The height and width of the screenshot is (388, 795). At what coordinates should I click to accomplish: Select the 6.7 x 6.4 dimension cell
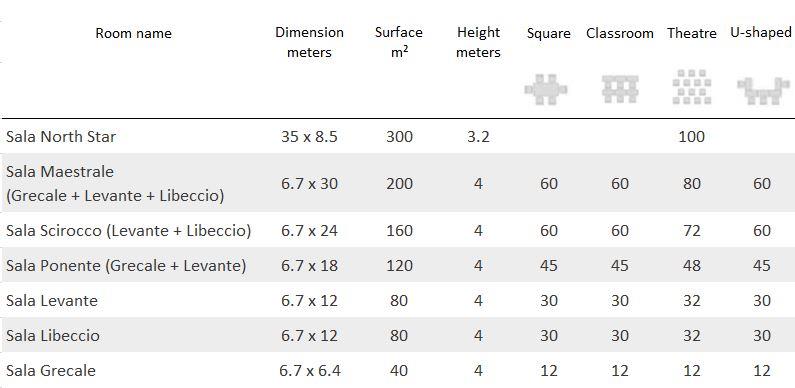310,370
